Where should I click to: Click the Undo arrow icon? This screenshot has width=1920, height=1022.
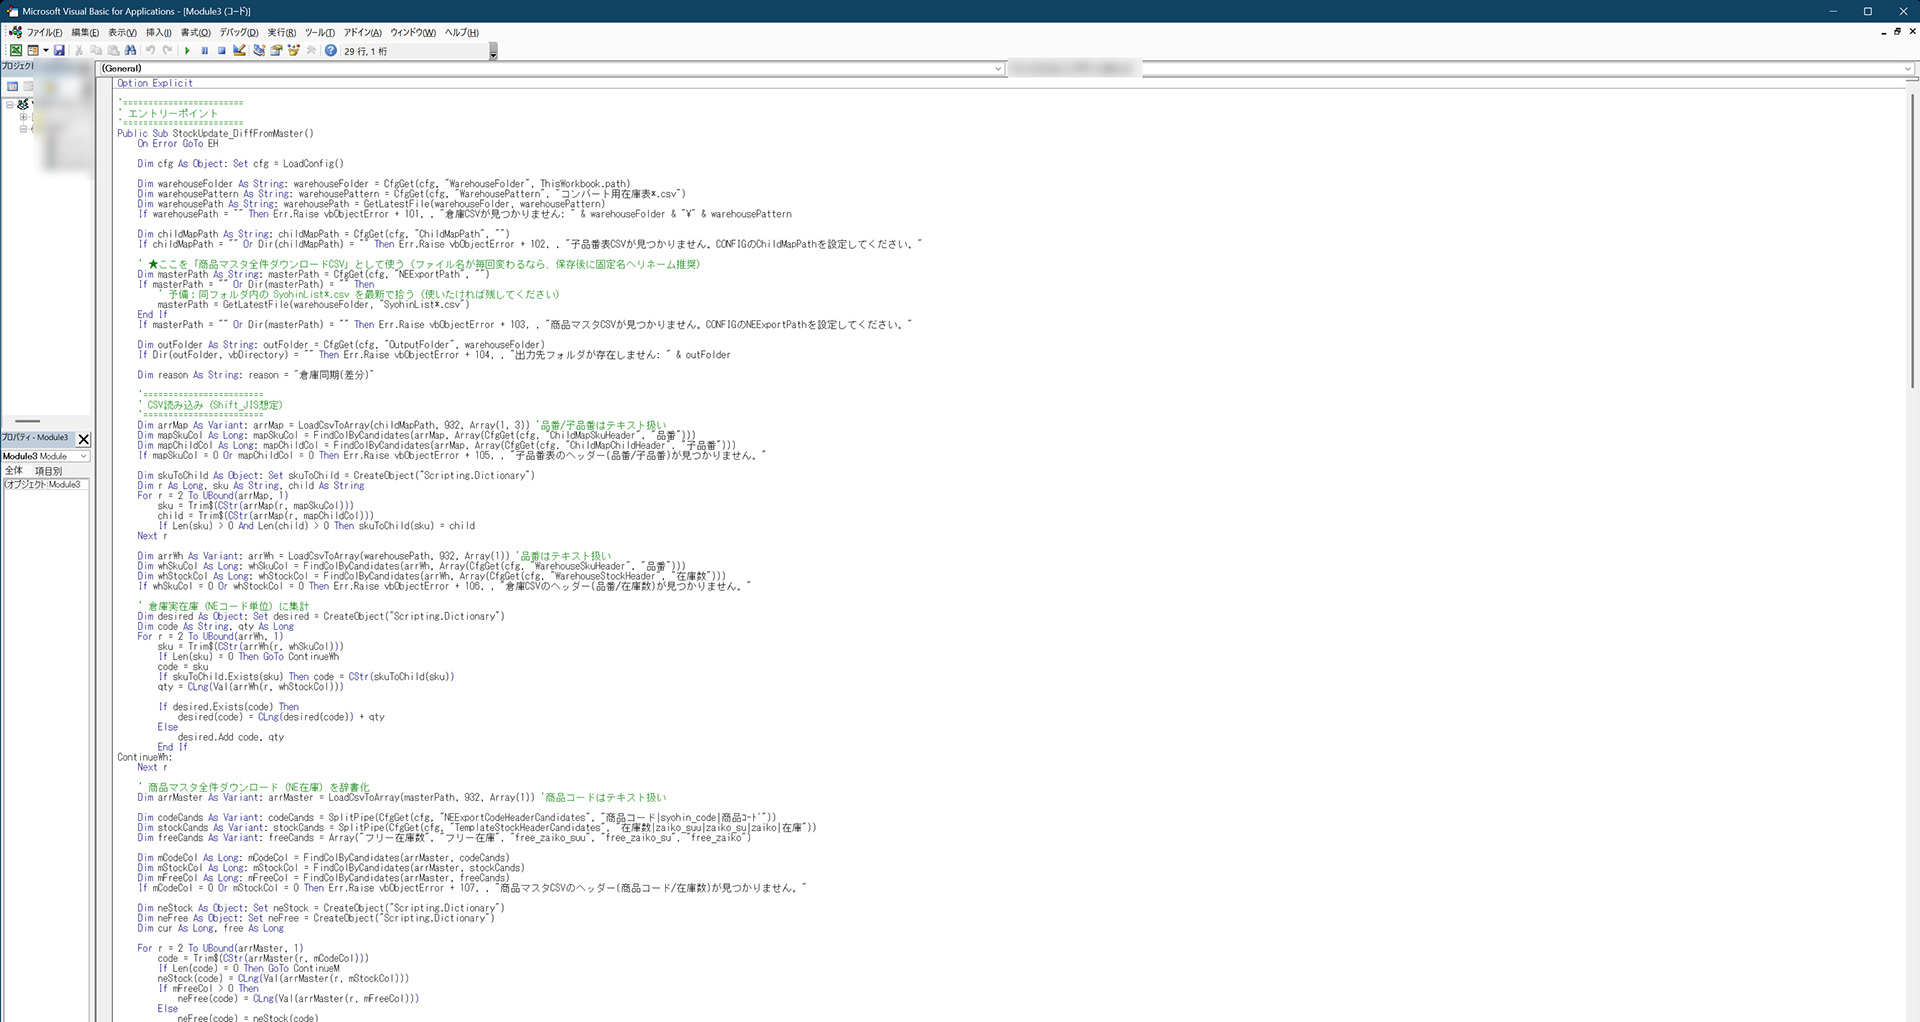150,51
